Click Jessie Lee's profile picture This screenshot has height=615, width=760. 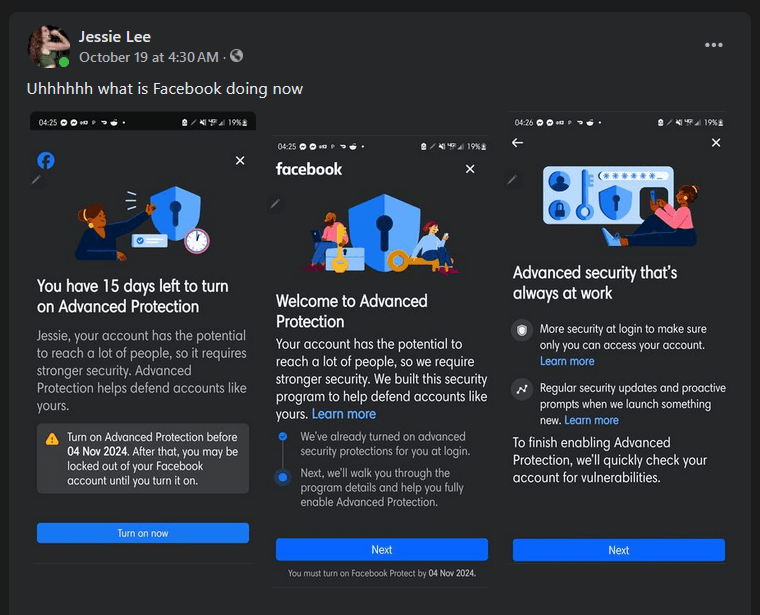click(48, 46)
